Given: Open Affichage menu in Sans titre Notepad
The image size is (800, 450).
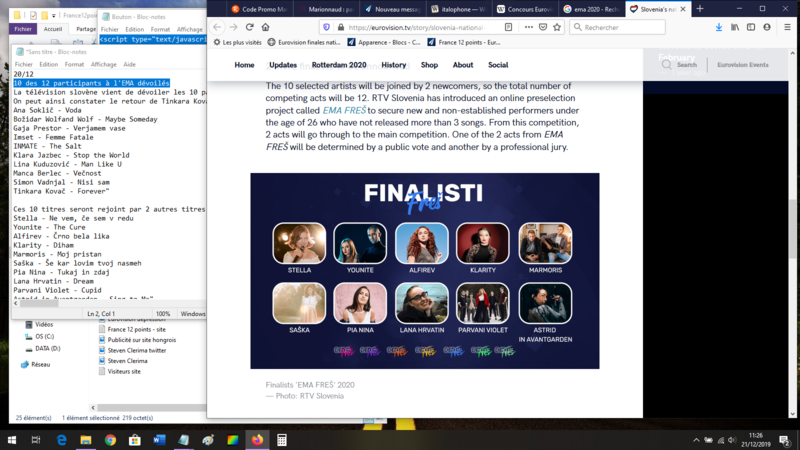Looking at the screenshot, I should coord(104,64).
